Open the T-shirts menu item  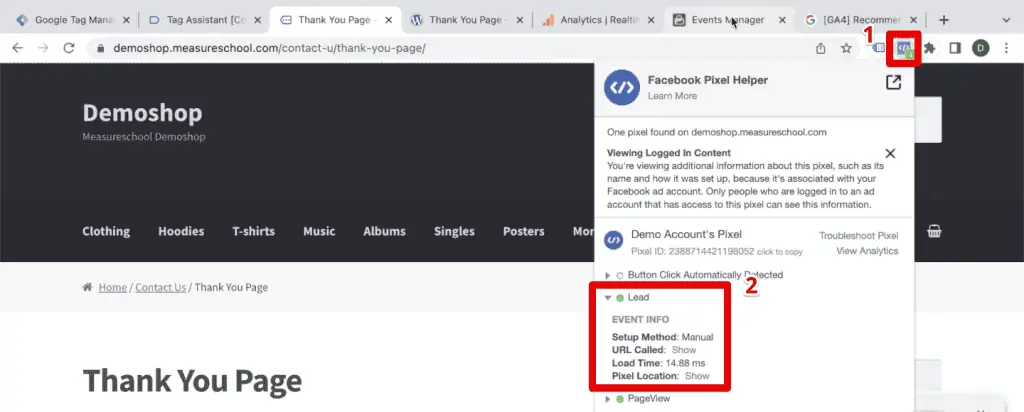[x=253, y=231]
